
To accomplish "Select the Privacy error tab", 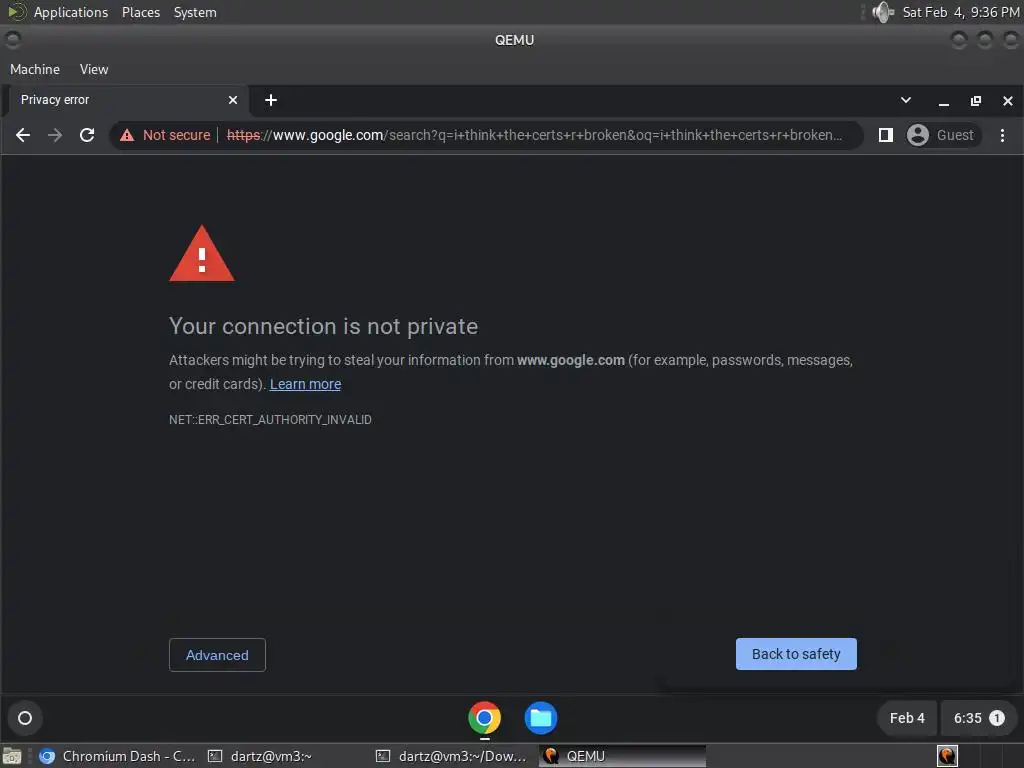I will (x=128, y=100).
